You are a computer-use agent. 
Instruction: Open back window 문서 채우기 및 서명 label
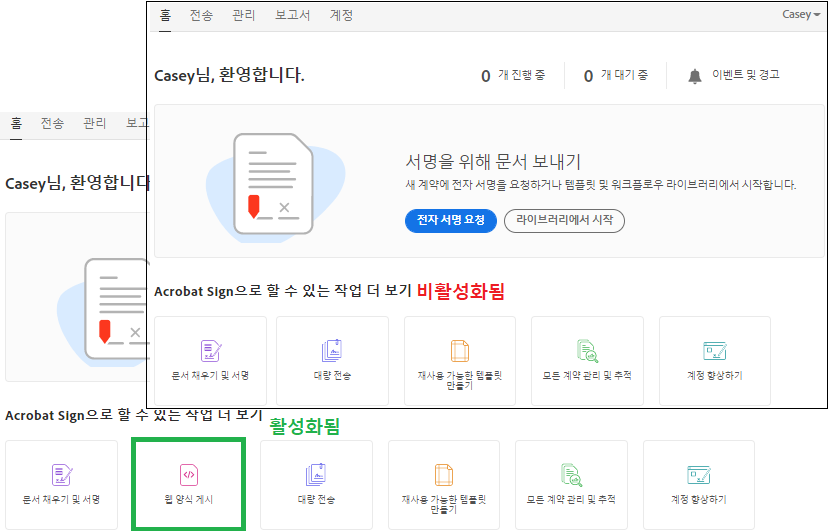point(61,499)
